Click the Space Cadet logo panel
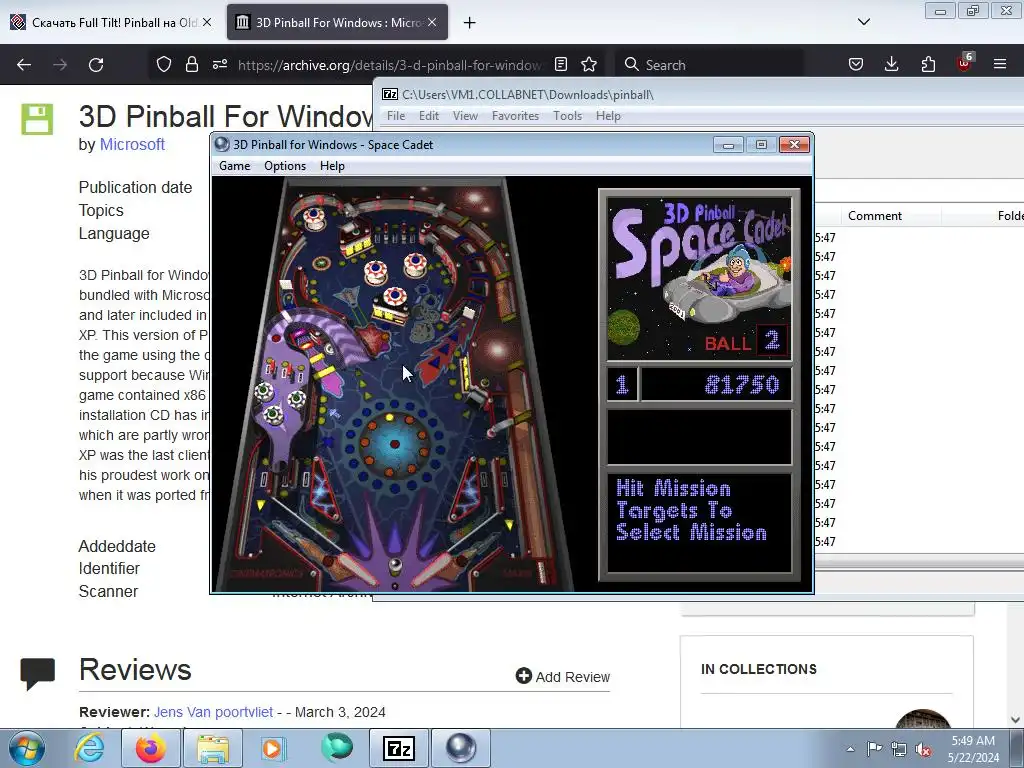Image resolution: width=1024 pixels, height=768 pixels. (x=699, y=279)
